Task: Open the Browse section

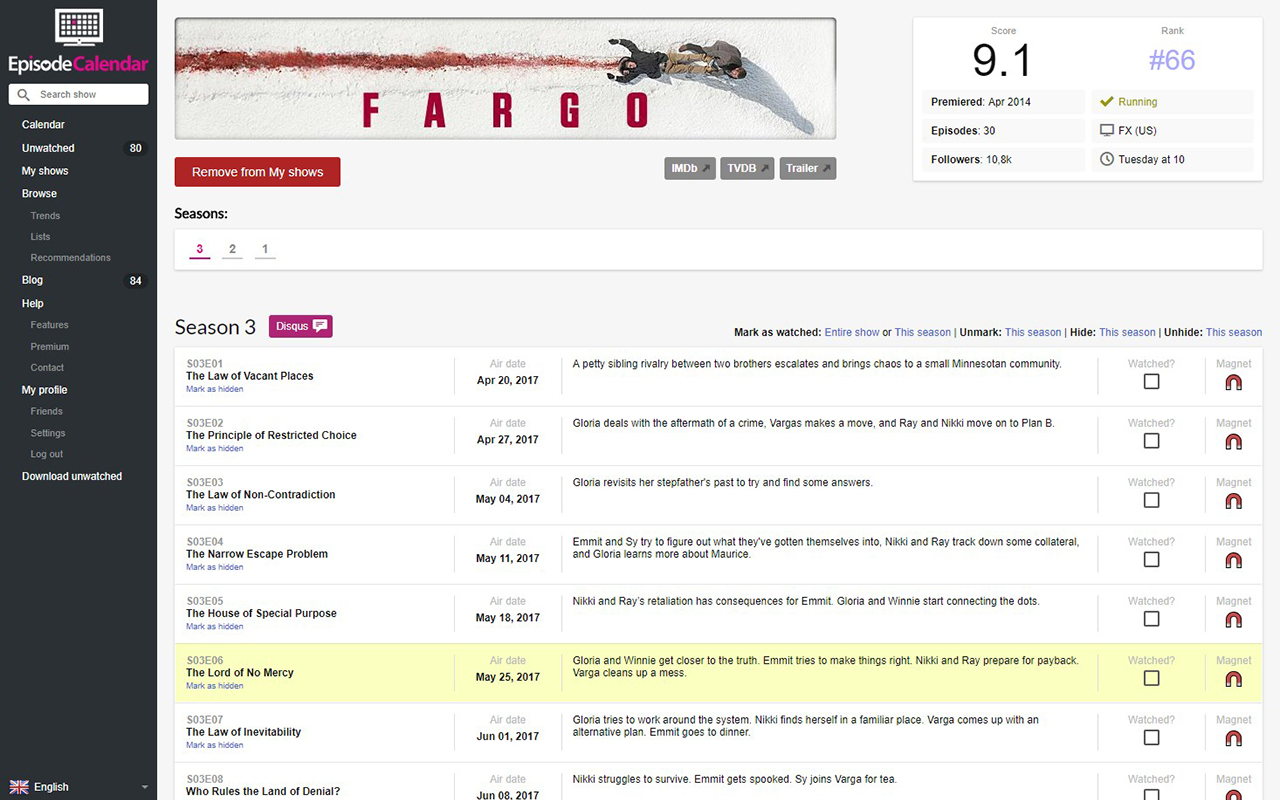Action: coord(39,194)
